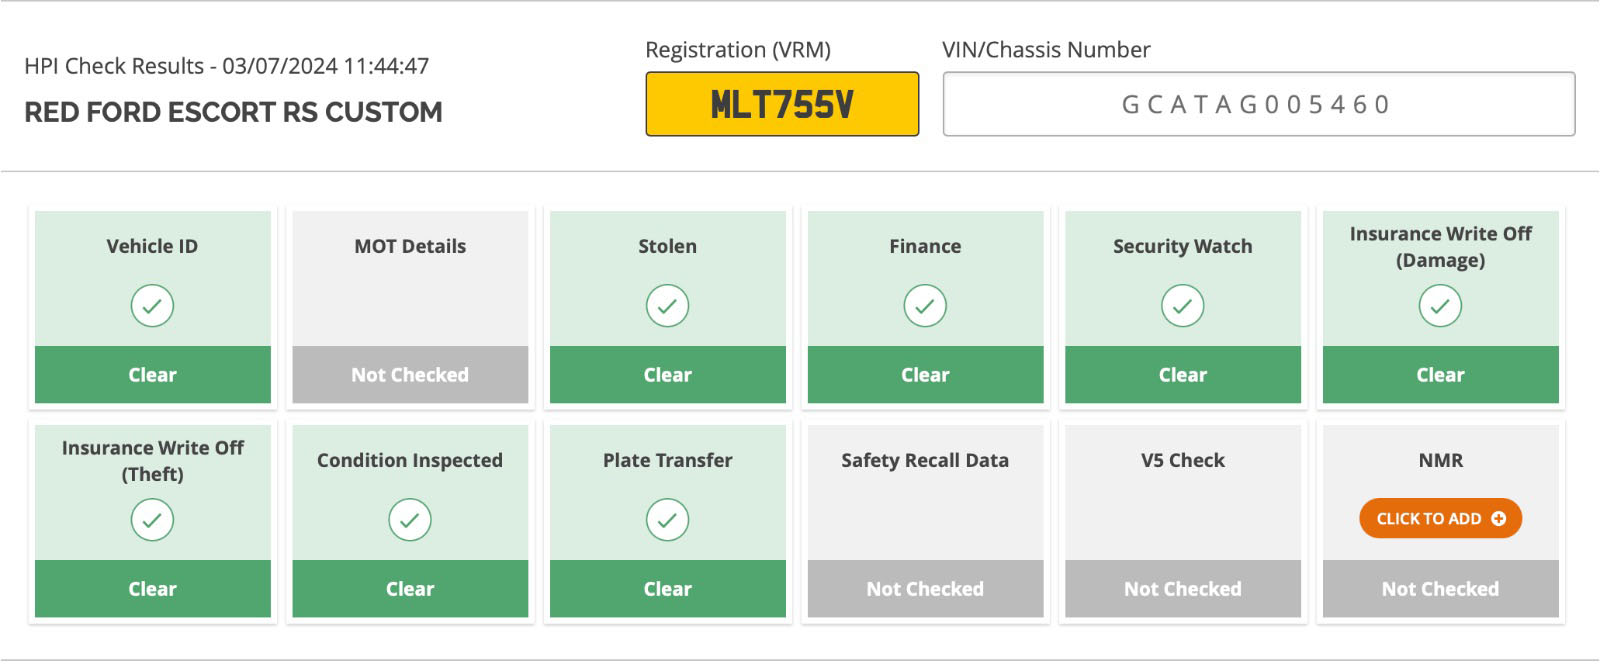
Task: Click the 'VIN/Chassis Number' label
Action: [1046, 50]
